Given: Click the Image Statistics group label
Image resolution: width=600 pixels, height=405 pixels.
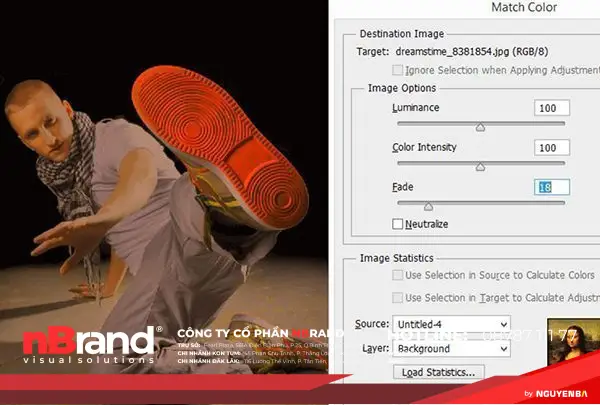Looking at the screenshot, I should click(x=396, y=258).
